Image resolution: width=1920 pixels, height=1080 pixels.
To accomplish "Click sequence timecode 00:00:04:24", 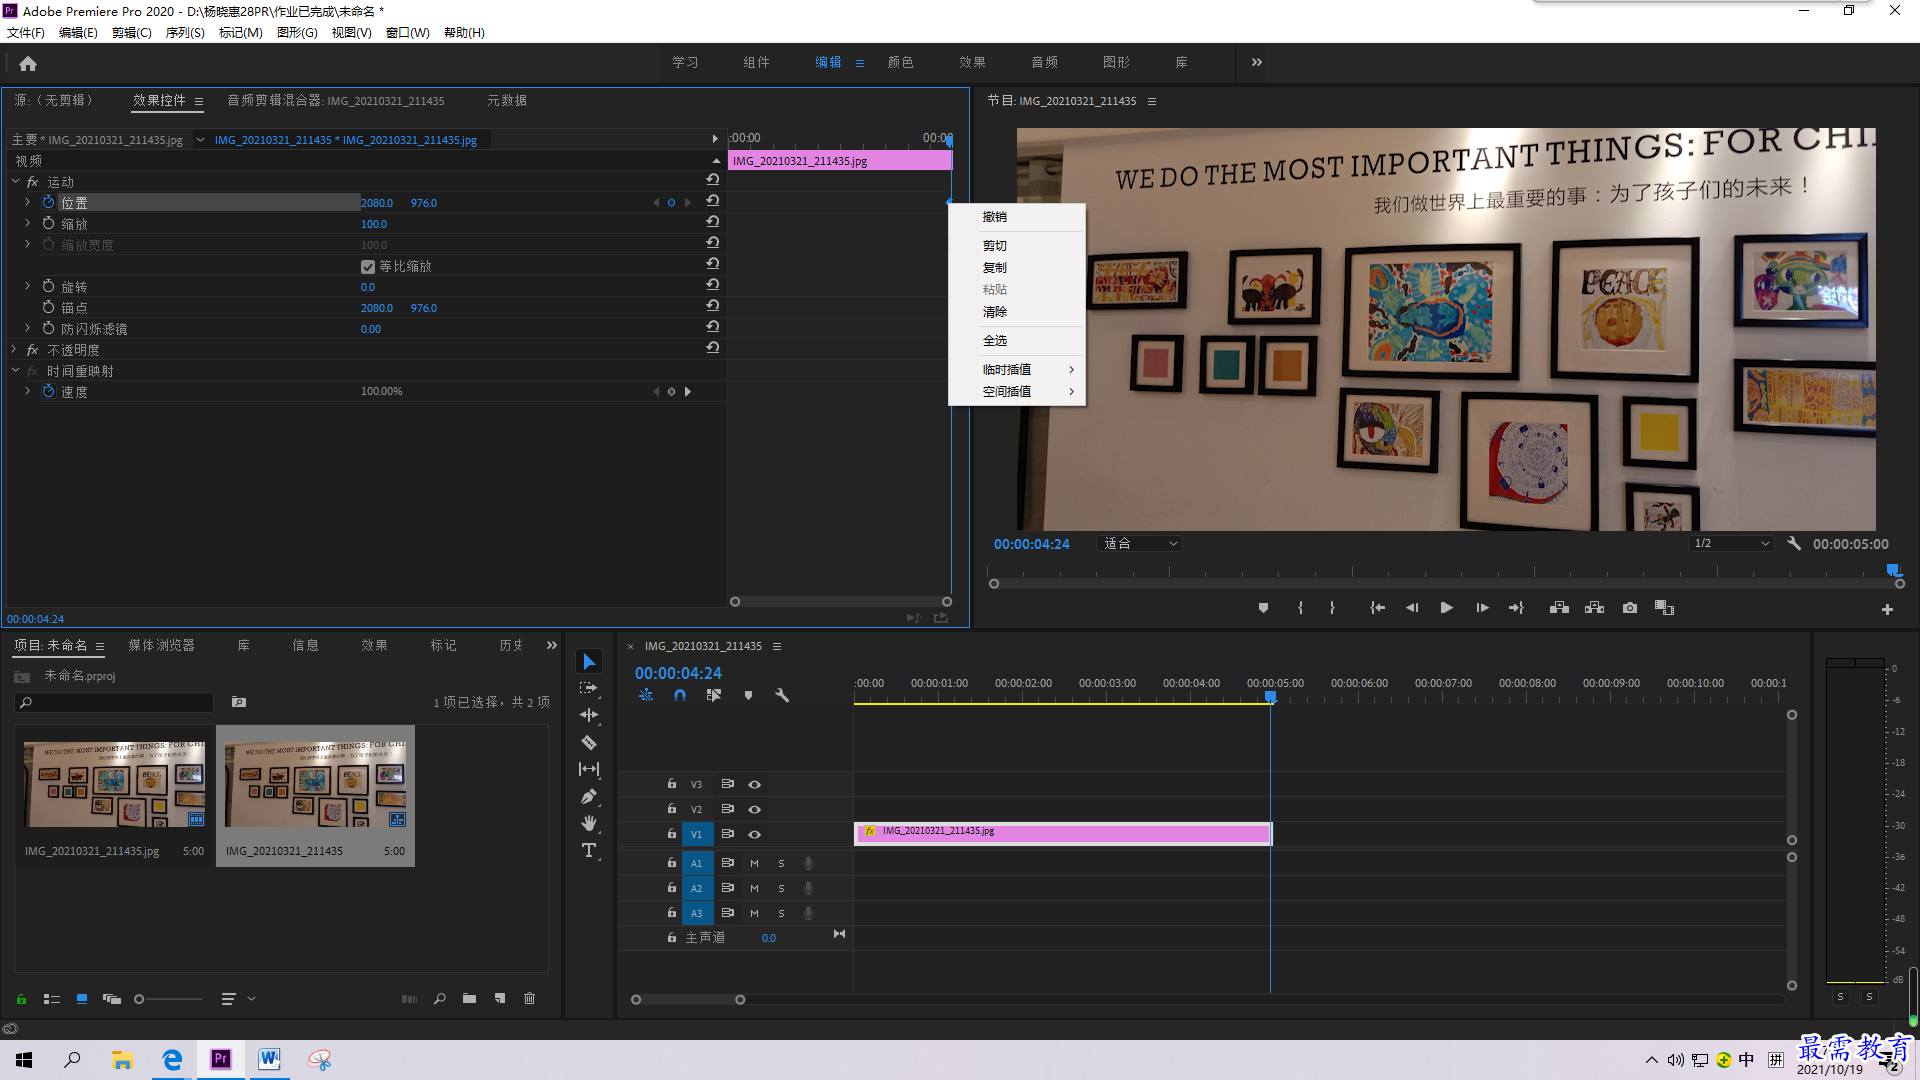I will click(x=678, y=673).
